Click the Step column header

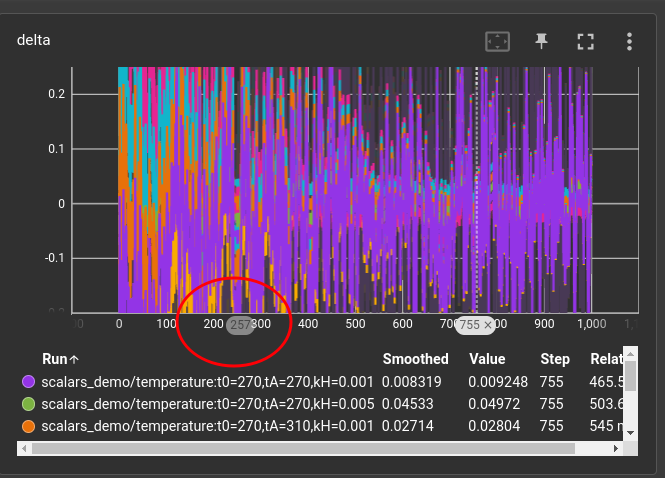(555, 359)
